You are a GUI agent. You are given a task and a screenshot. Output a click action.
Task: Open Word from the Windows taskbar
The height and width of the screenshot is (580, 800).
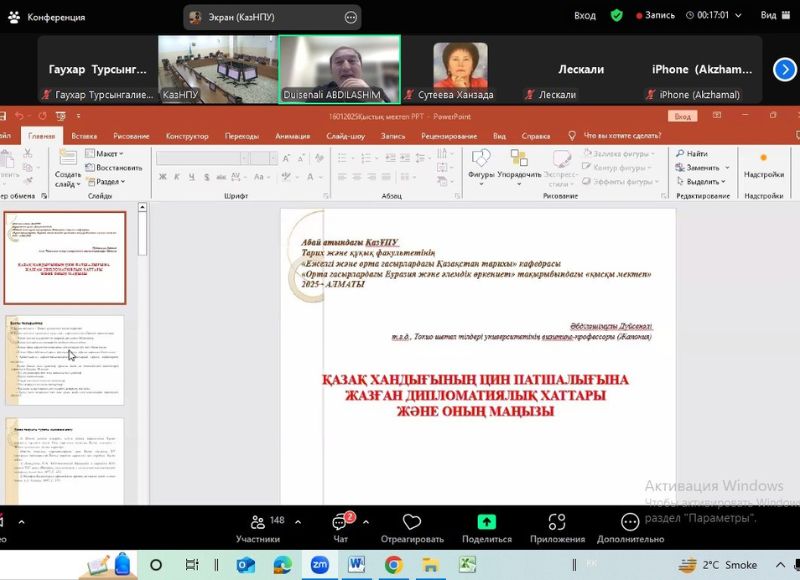[x=356, y=565]
